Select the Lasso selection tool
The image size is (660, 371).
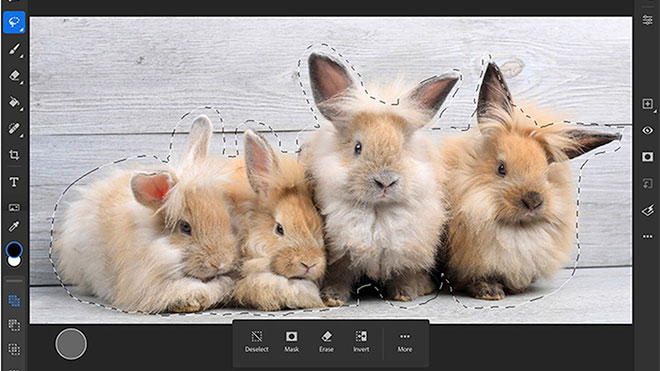coord(14,22)
